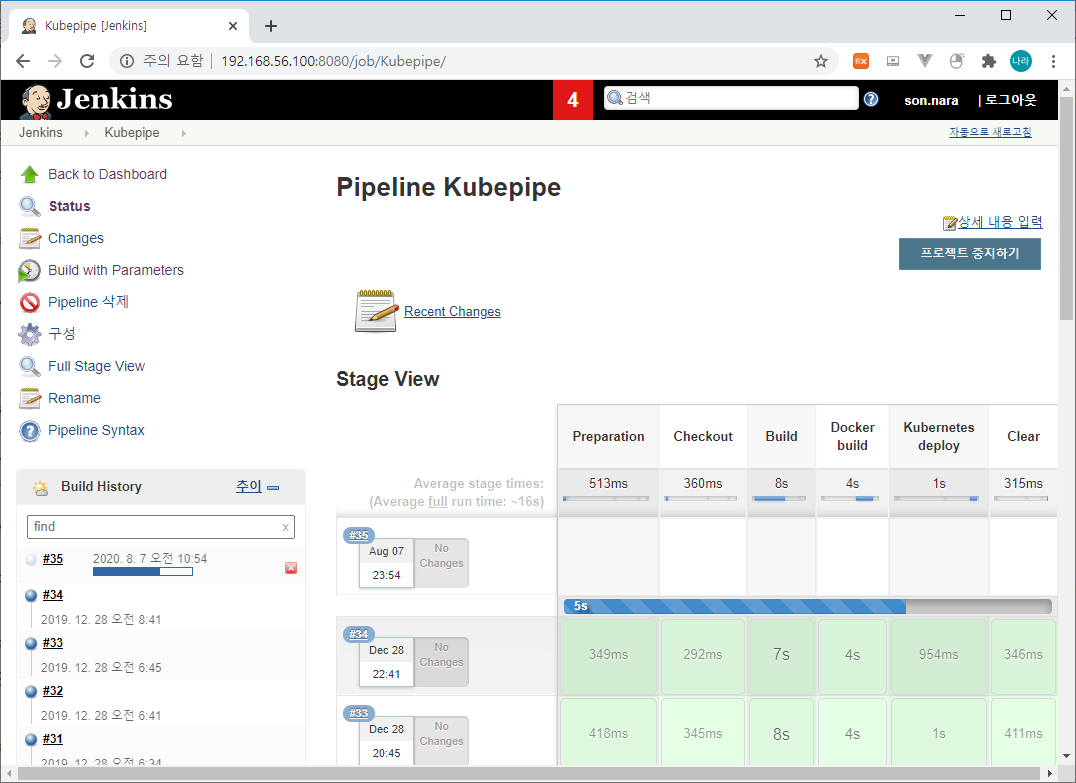This screenshot has width=1076, height=783.
Task: Open the Recent Changes link
Action: pyautogui.click(x=452, y=312)
